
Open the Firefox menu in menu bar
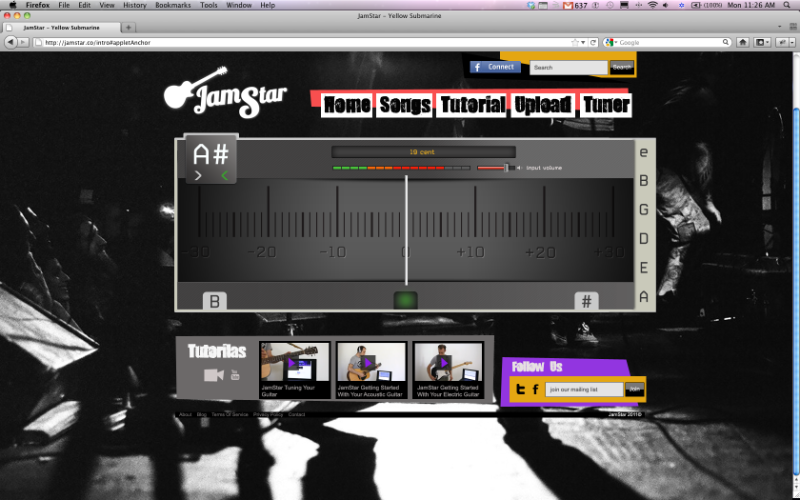point(37,5)
